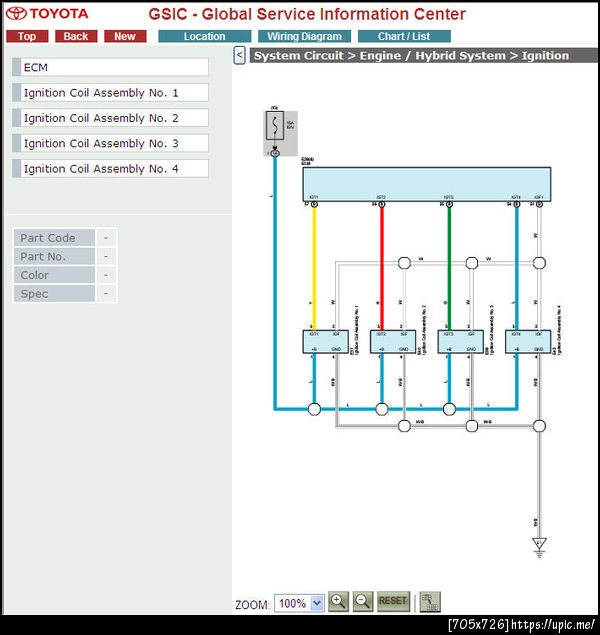Open the Chart / List tab

[404, 36]
